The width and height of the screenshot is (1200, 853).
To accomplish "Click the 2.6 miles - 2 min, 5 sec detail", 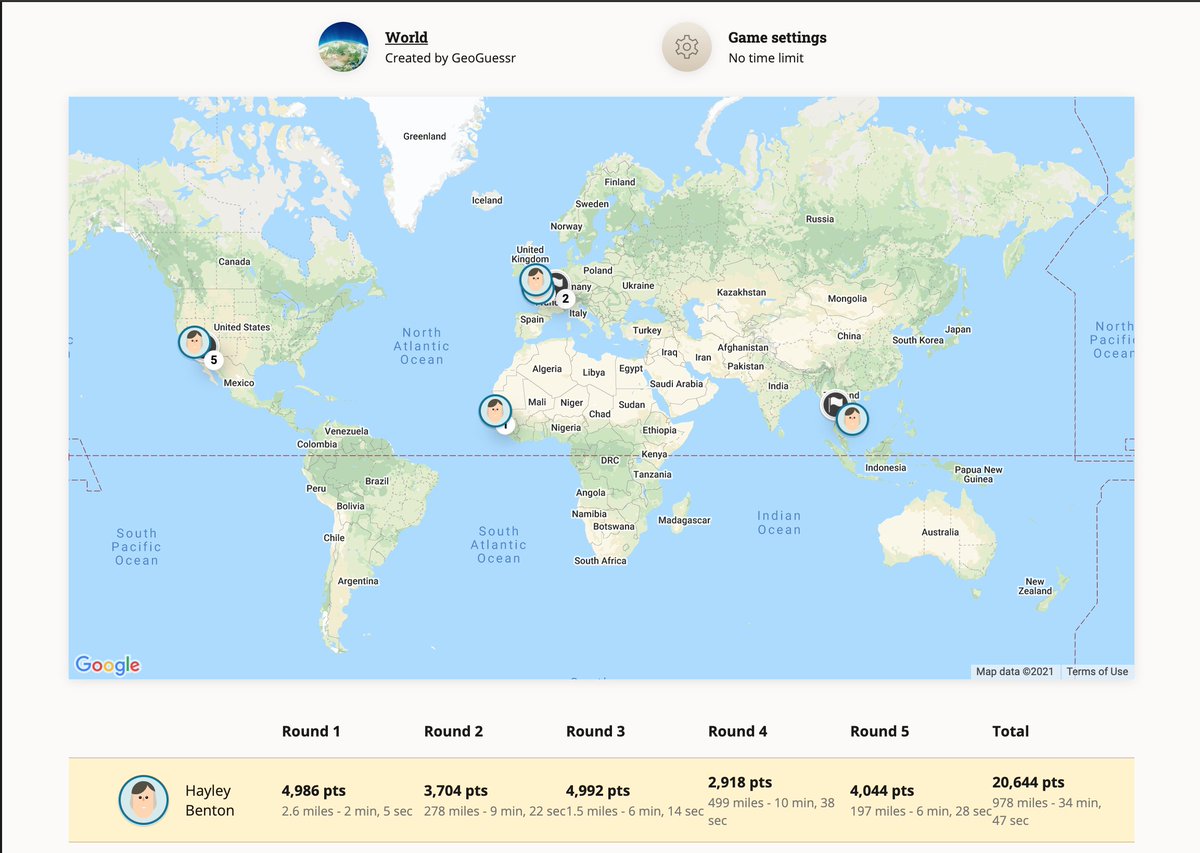I will click(x=347, y=811).
